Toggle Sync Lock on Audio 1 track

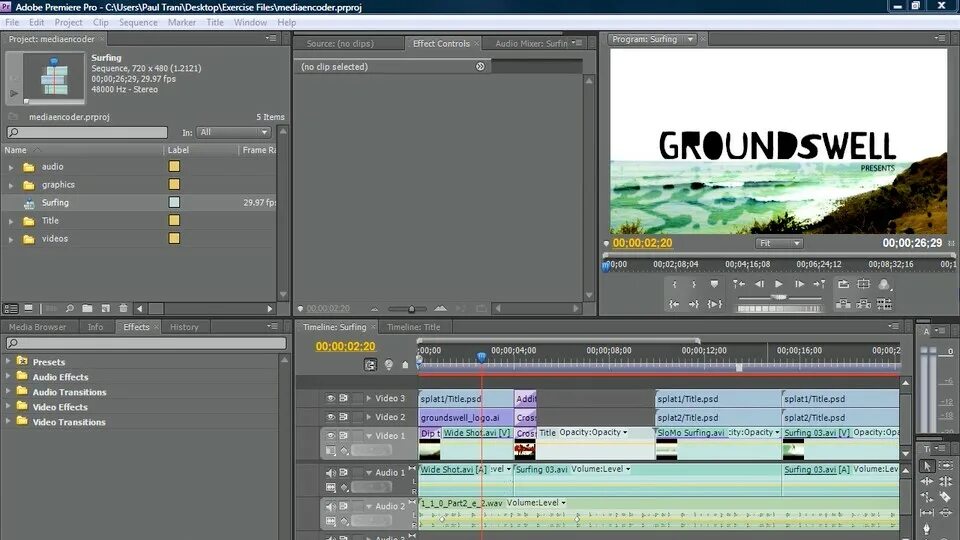[x=343, y=473]
